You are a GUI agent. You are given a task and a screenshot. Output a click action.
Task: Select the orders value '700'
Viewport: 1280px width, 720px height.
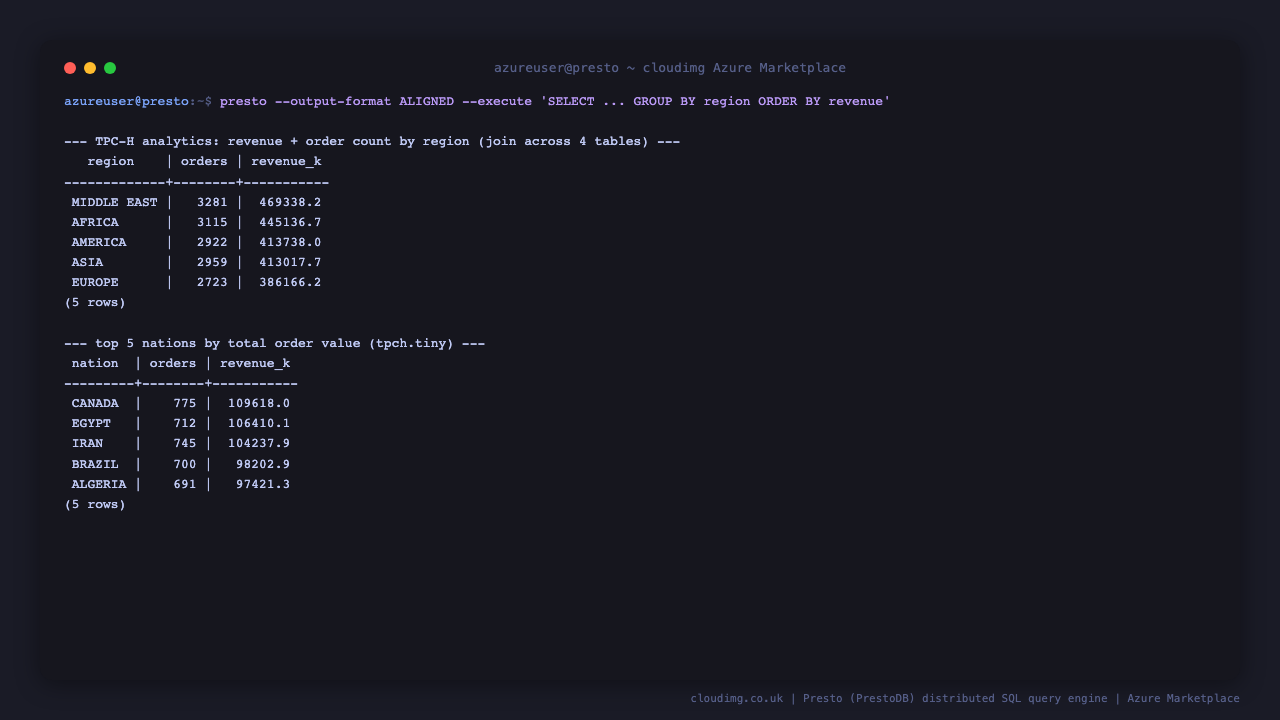click(185, 464)
